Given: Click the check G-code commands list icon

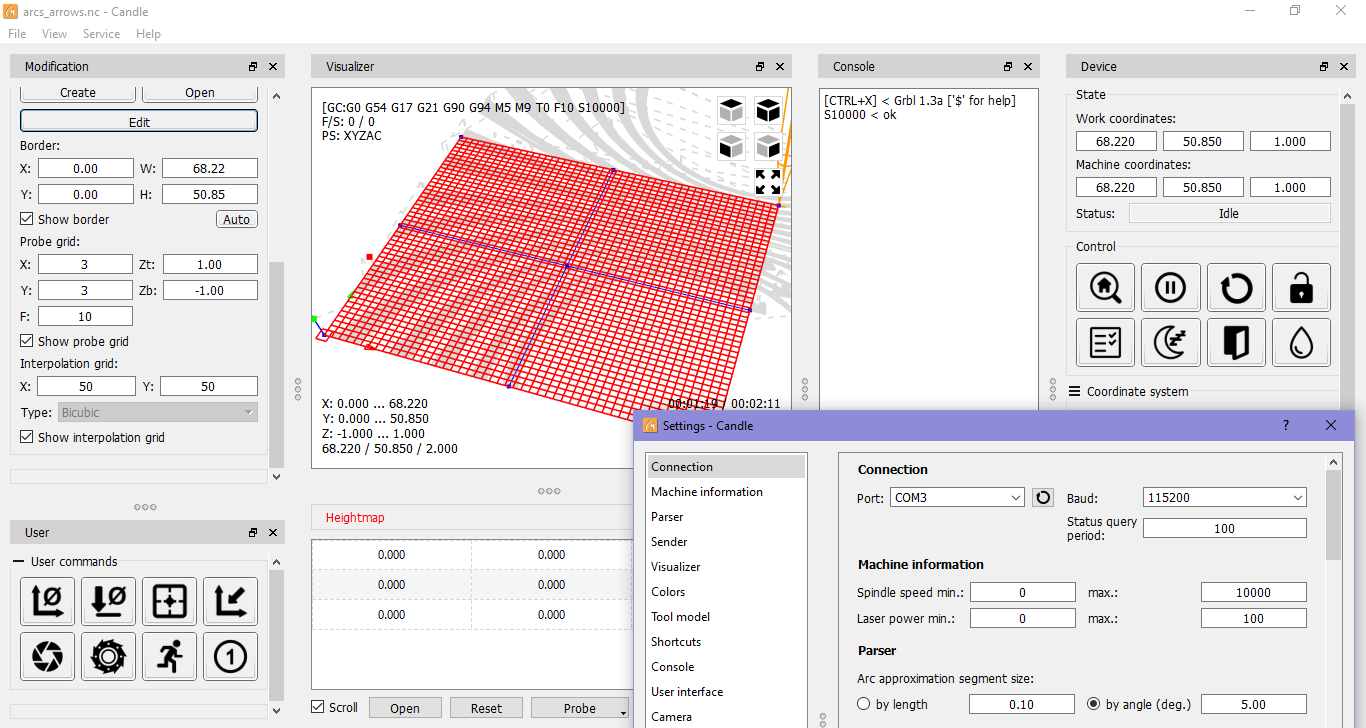Looking at the screenshot, I should (1105, 342).
